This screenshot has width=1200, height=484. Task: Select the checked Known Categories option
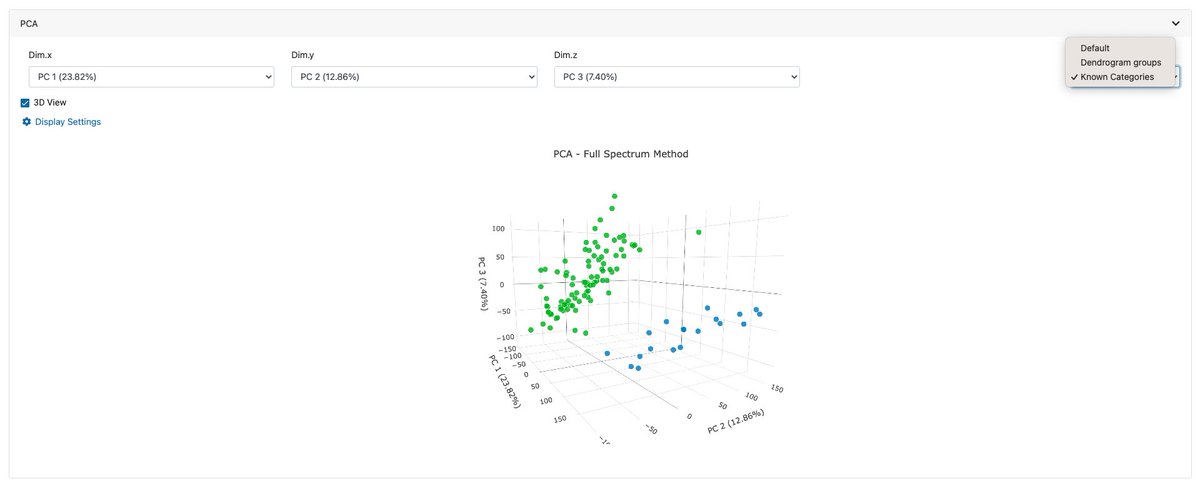click(x=1117, y=77)
